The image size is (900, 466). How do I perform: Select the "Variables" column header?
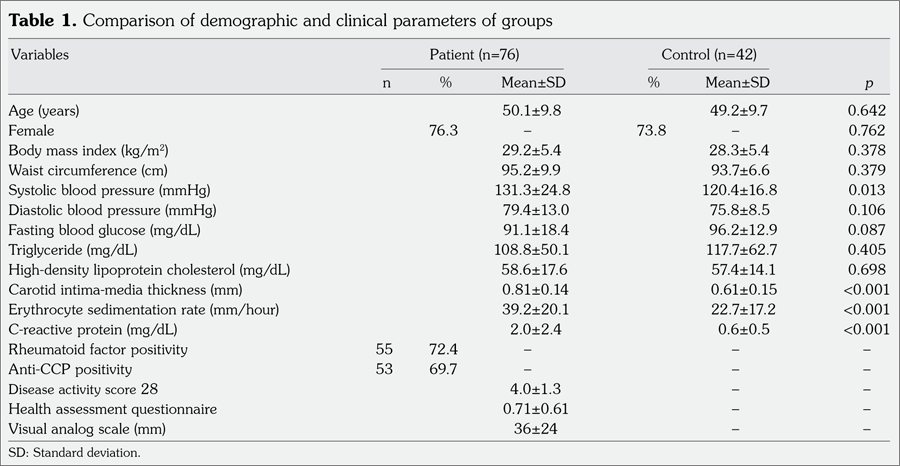(39, 54)
